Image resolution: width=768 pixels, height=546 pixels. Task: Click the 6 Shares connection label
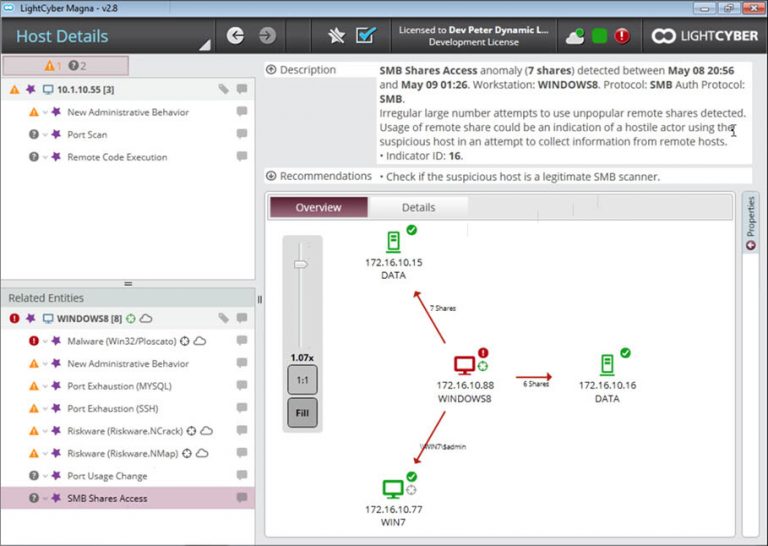coord(536,384)
